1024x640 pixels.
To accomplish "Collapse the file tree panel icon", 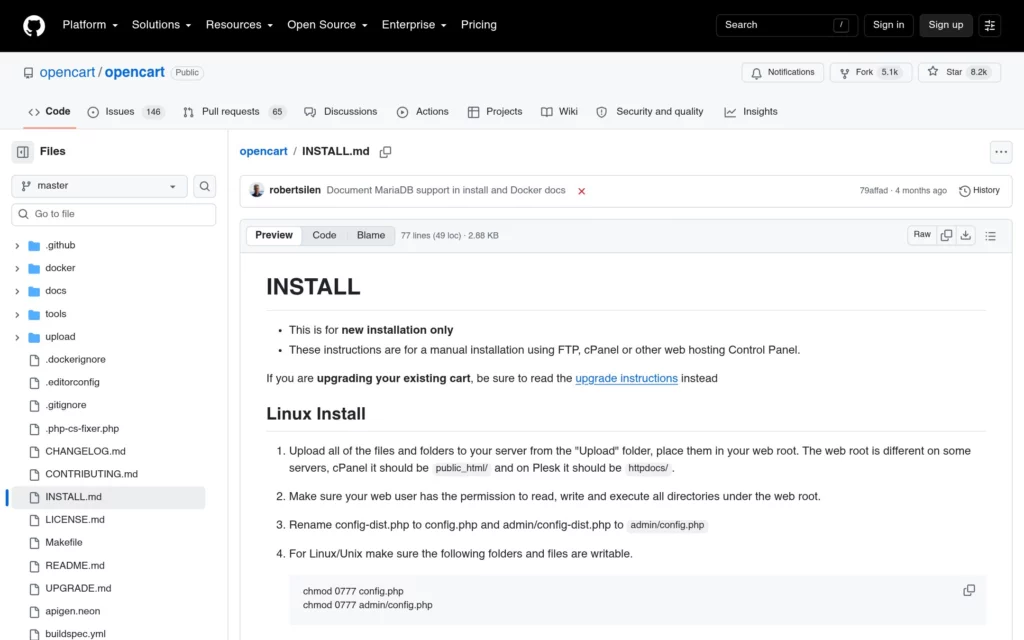I will pyautogui.click(x=23, y=152).
